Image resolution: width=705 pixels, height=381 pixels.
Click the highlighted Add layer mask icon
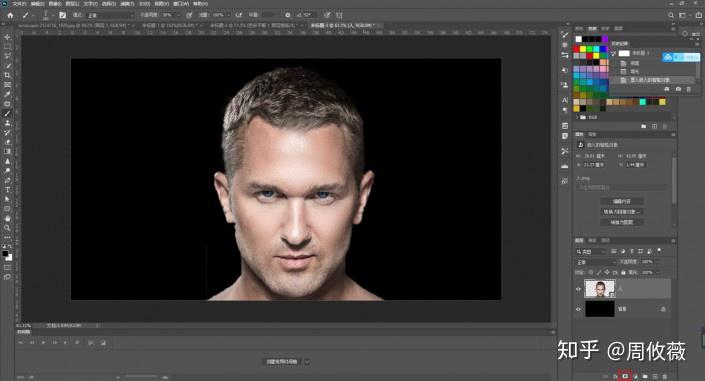tap(625, 376)
